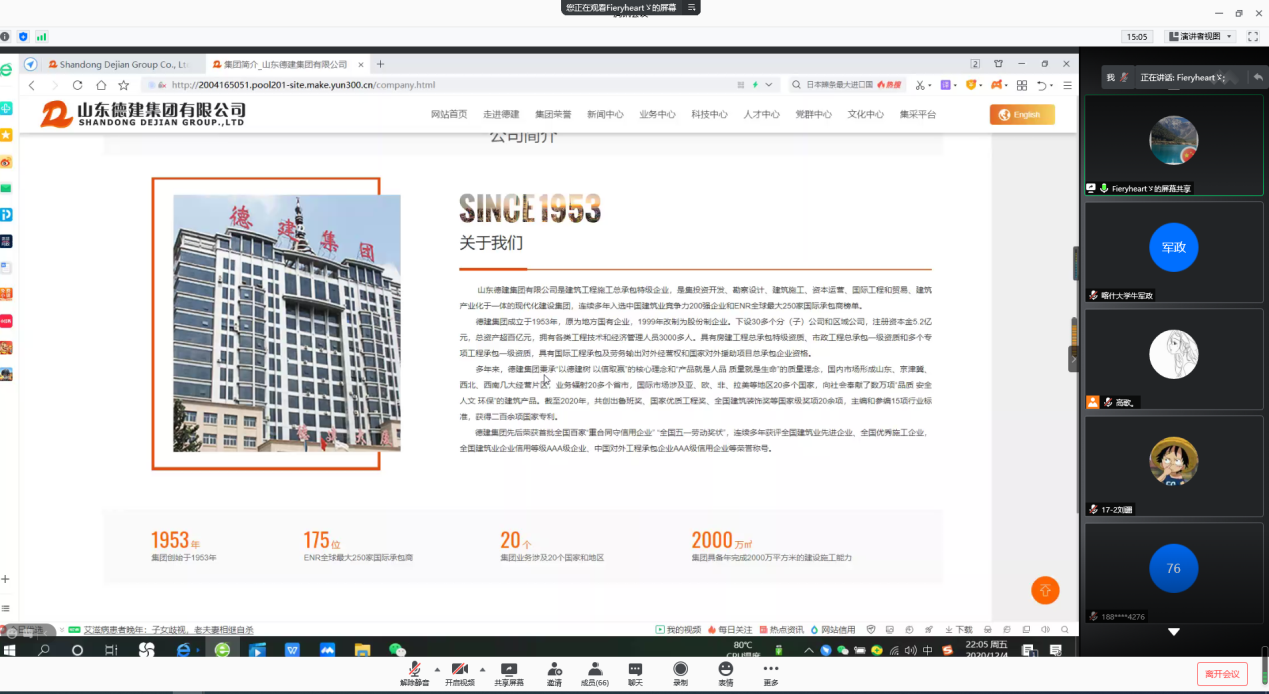The image size is (1269, 694).
Task: Open the 更多 more options menu
Action: tap(770, 673)
